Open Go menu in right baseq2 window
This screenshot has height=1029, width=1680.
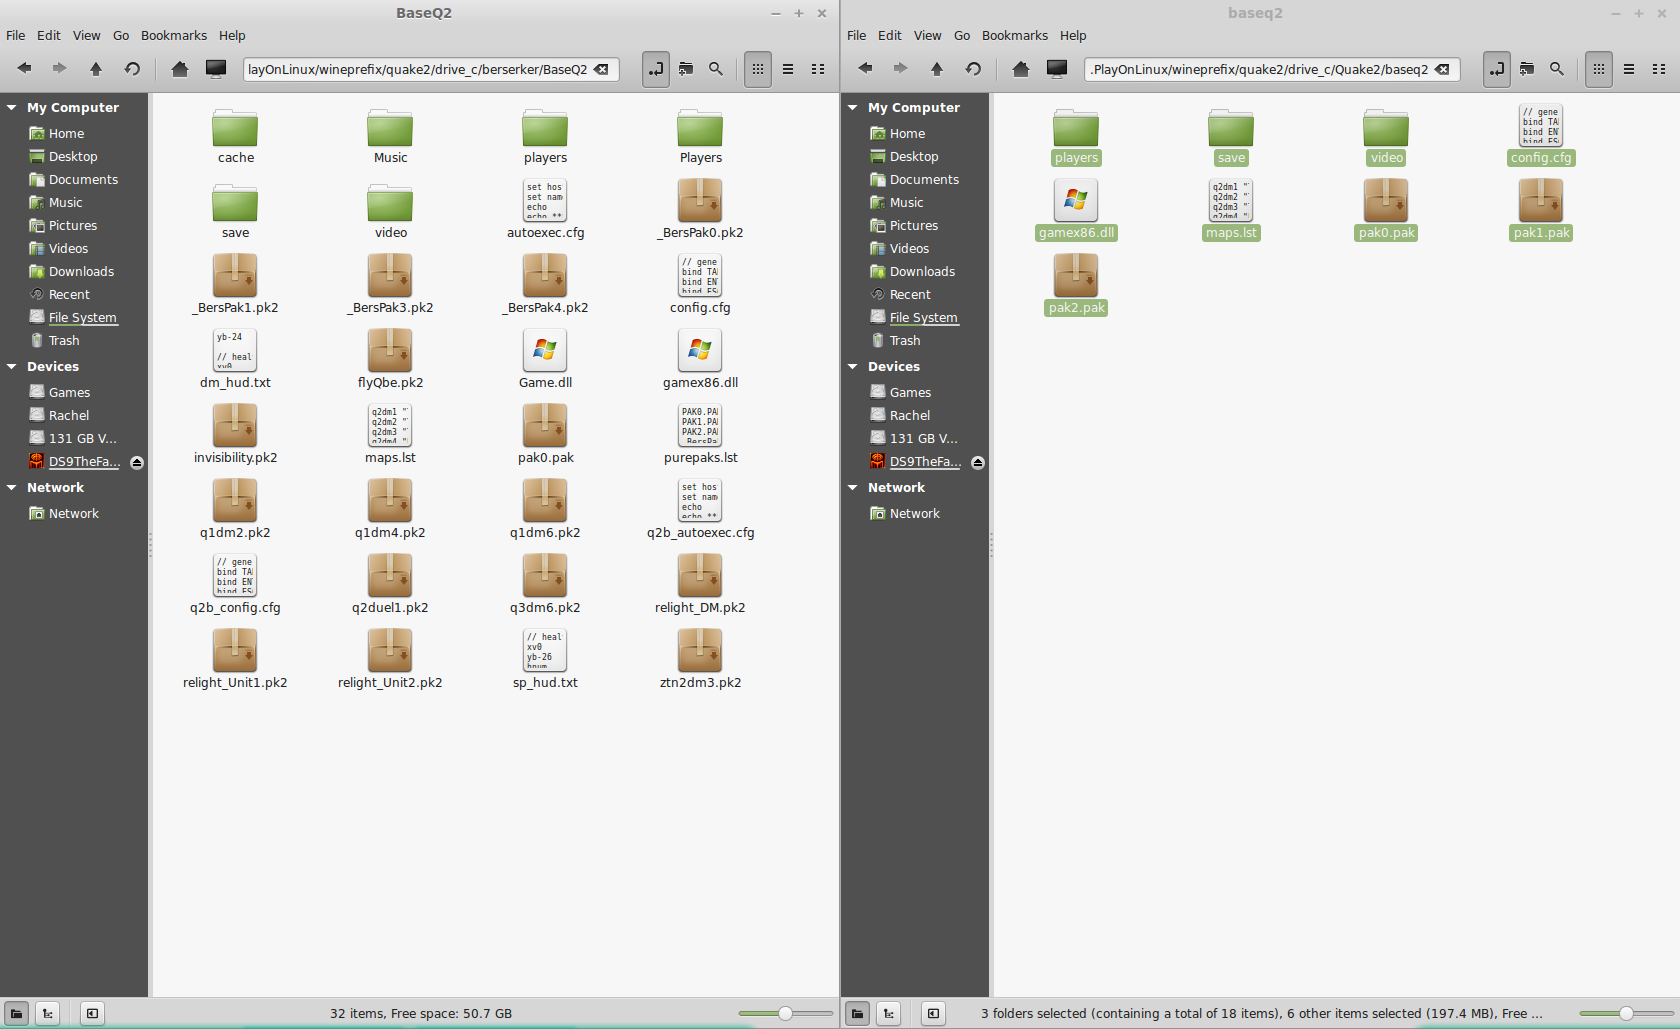coord(962,35)
